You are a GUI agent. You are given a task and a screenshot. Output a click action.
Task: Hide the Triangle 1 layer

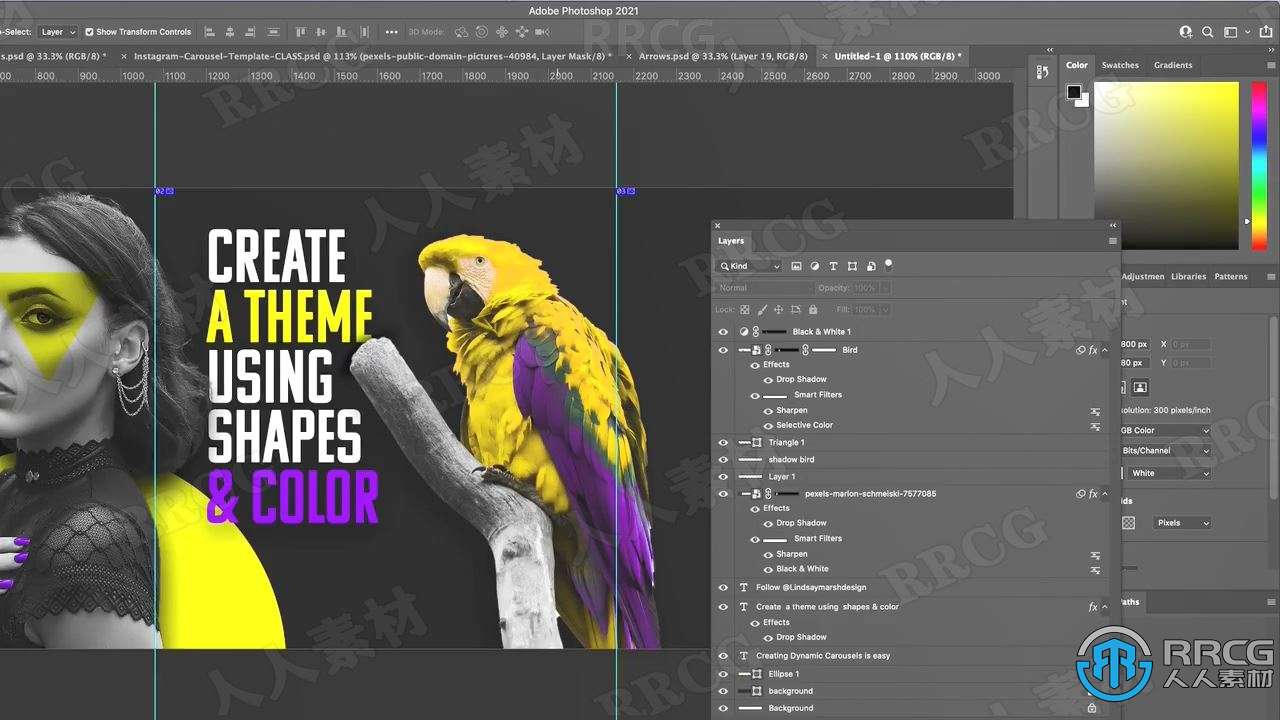click(723, 442)
